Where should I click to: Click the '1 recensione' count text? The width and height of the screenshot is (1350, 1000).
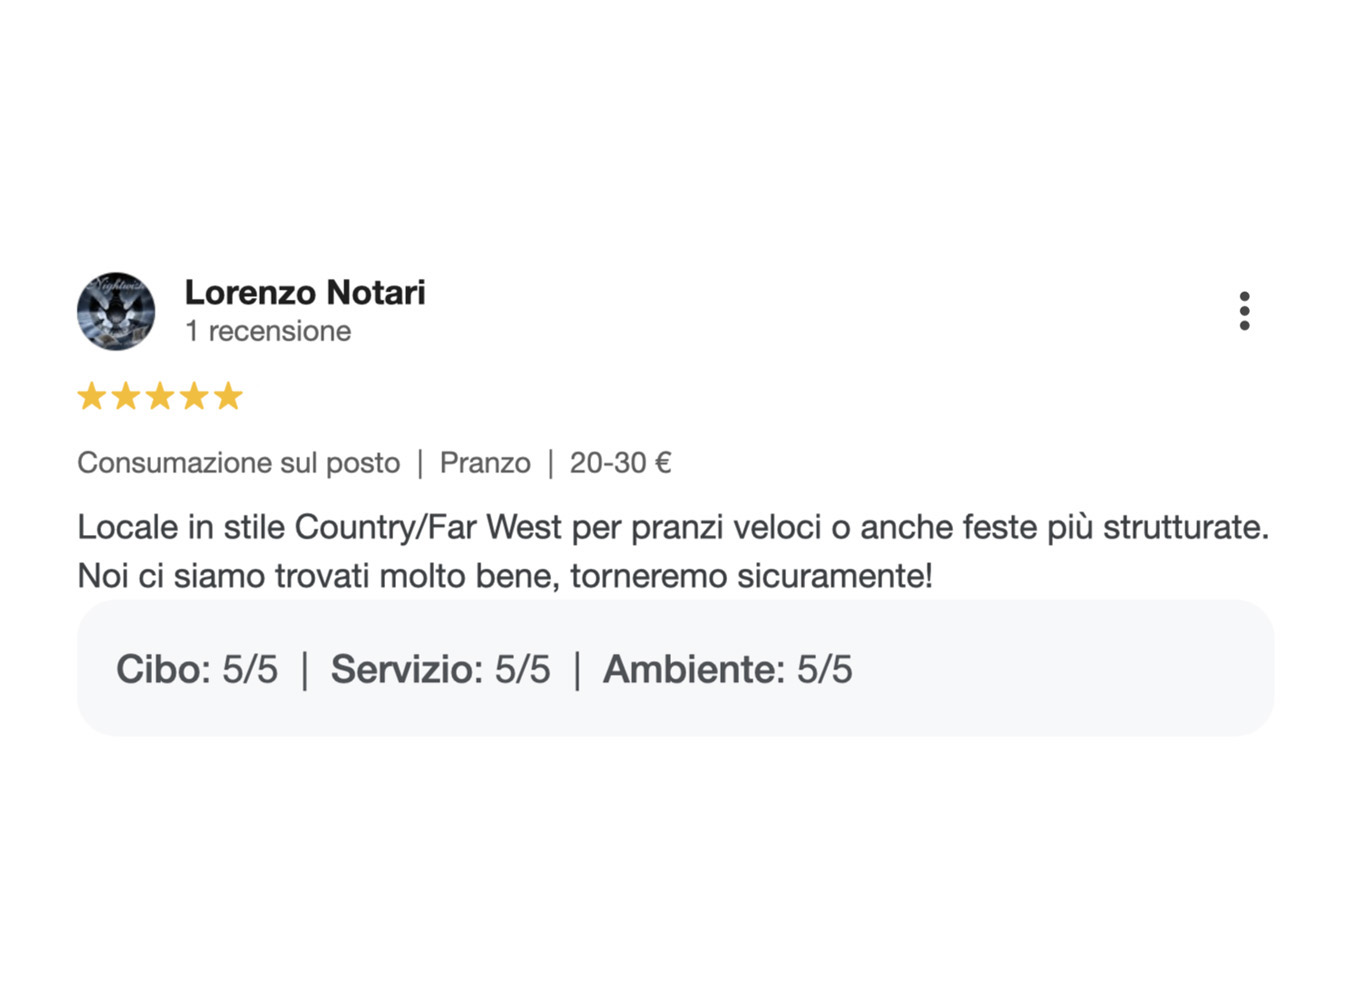[268, 331]
